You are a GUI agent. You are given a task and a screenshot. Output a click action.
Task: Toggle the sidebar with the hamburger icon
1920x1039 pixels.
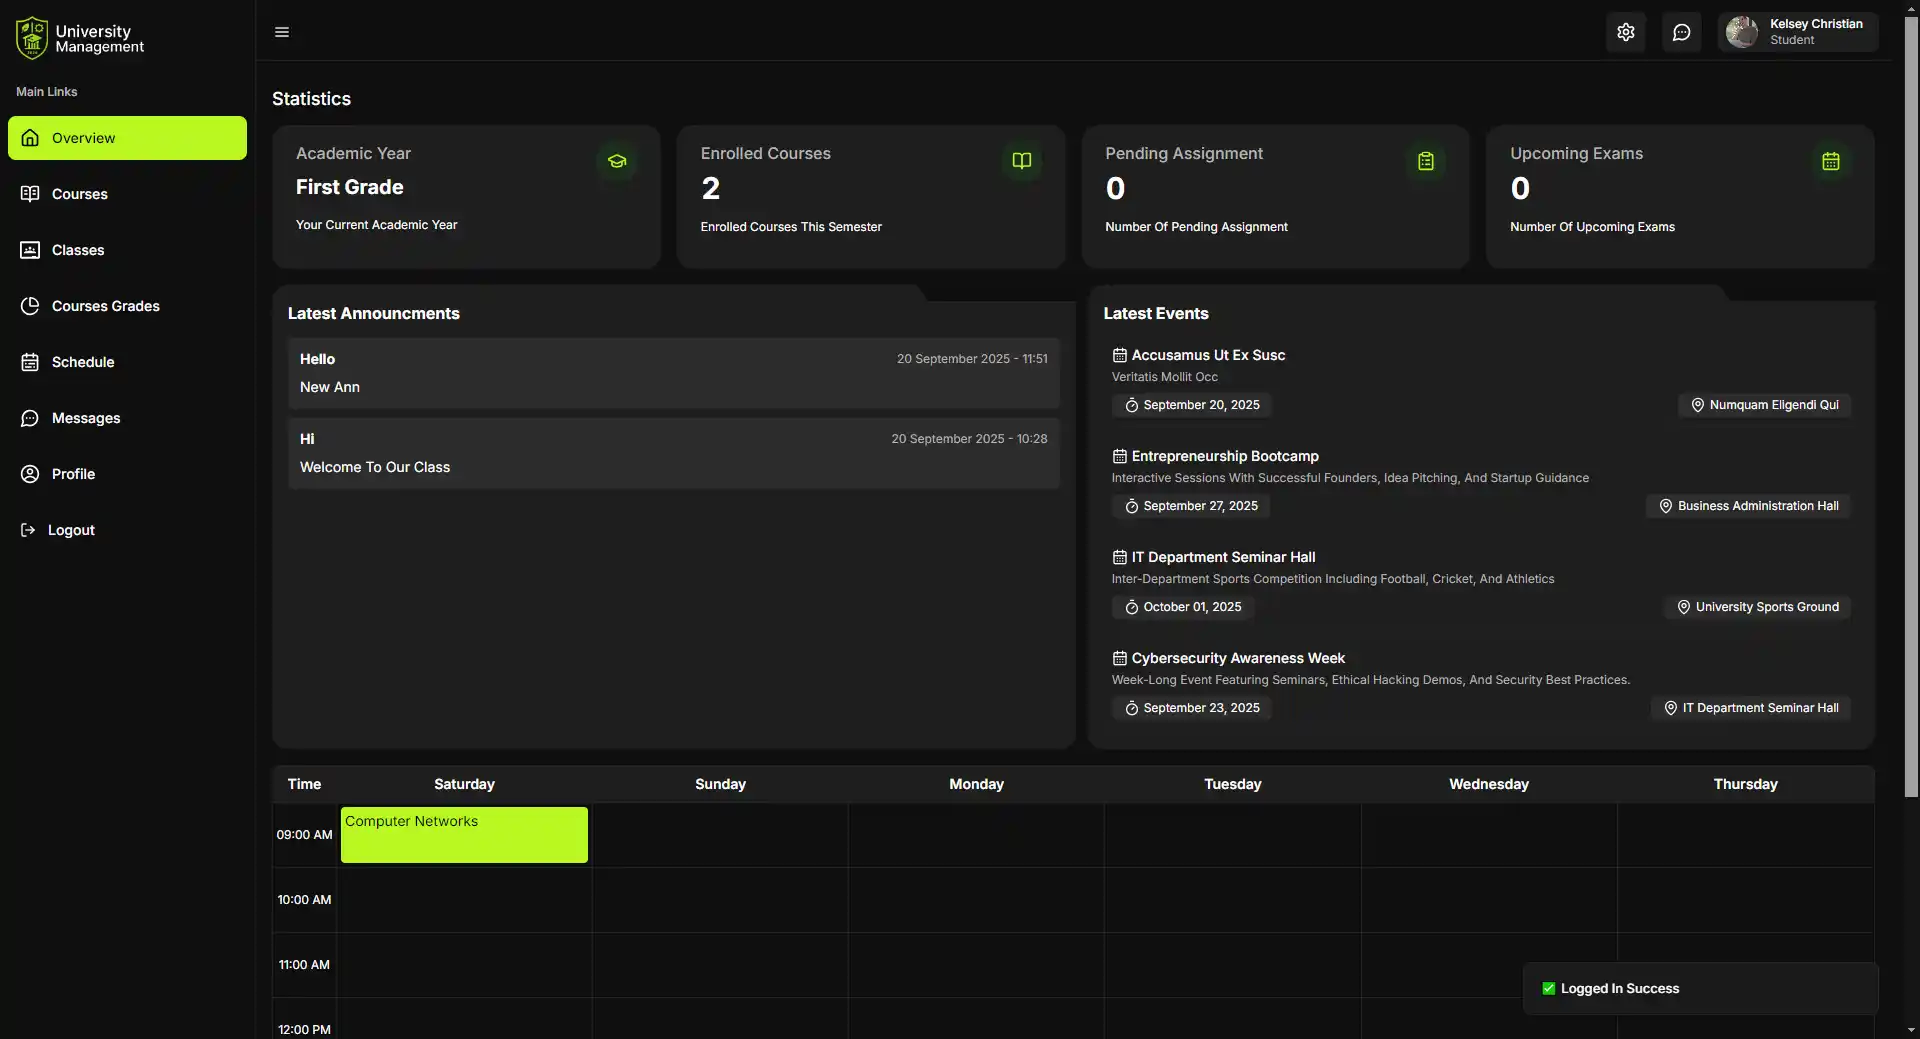[x=281, y=31]
